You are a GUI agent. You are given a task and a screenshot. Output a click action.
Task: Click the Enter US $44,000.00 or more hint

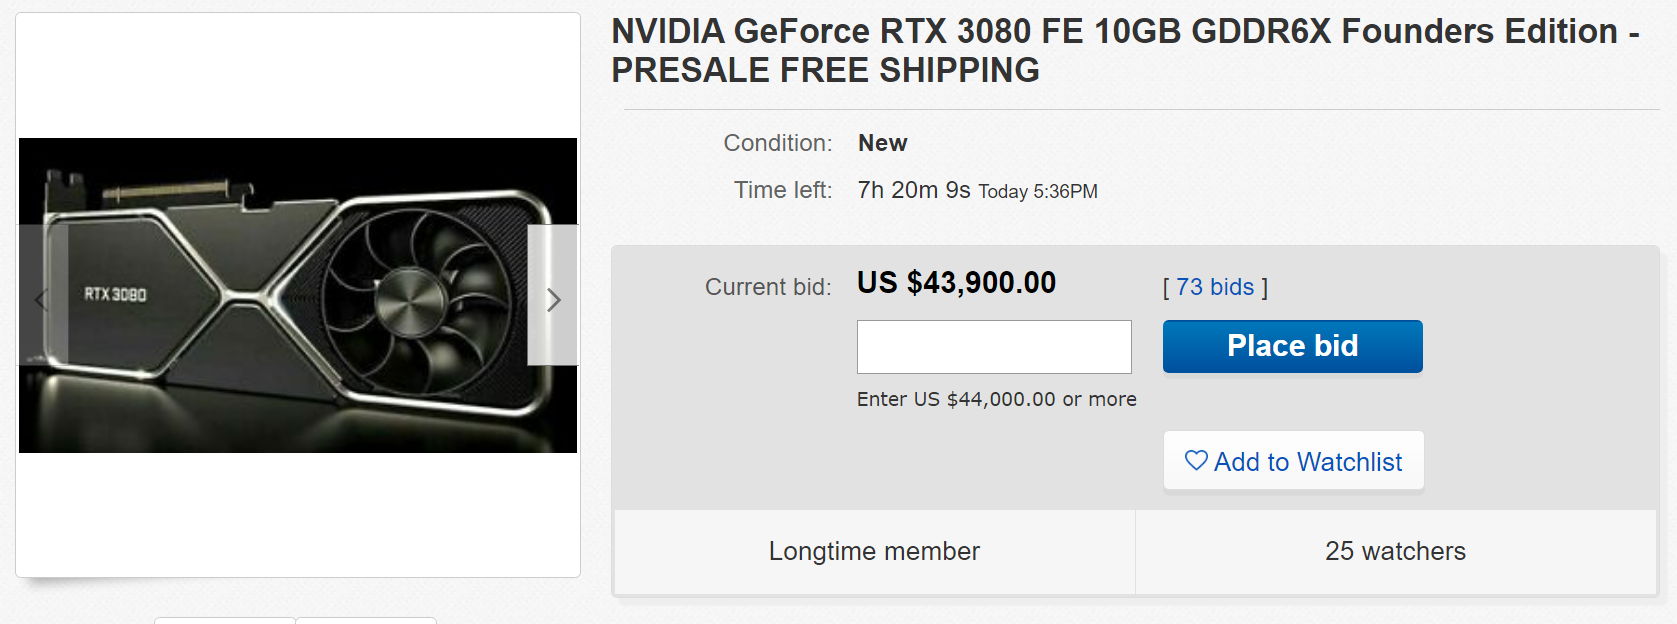click(996, 398)
